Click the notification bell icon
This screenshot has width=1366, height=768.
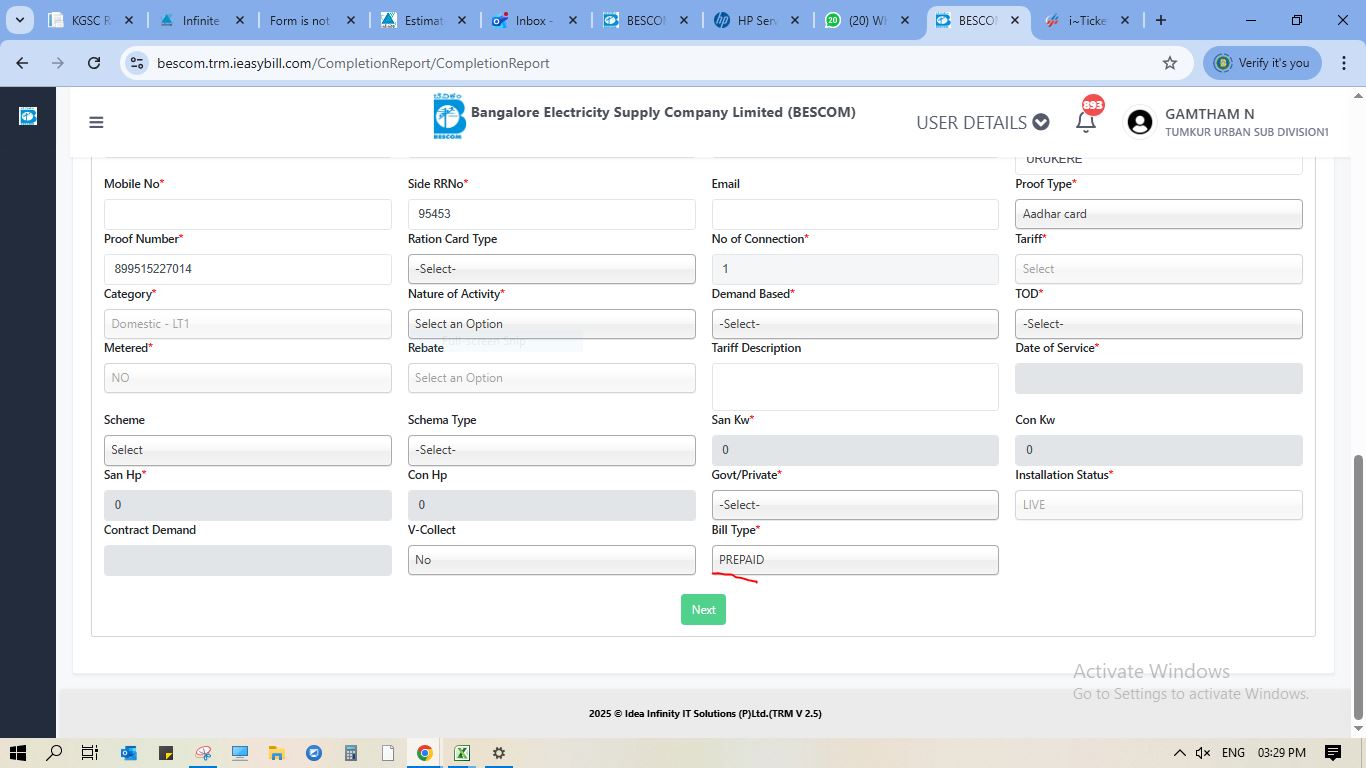click(1086, 122)
